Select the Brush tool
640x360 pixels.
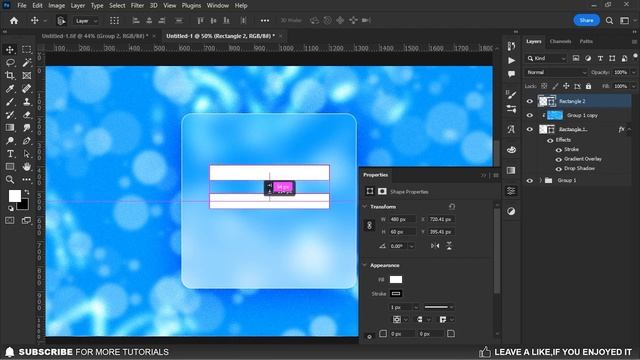pyautogui.click(x=10, y=102)
